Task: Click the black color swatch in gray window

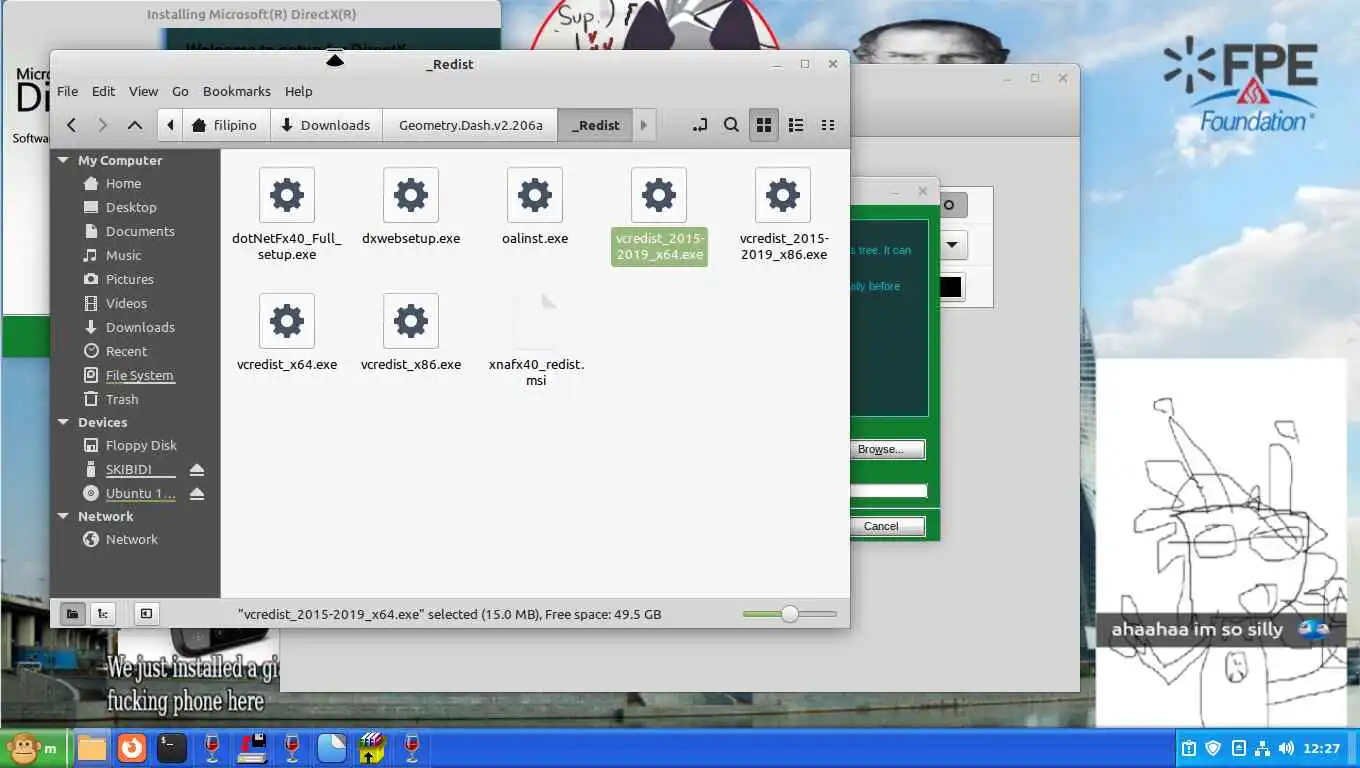Action: [951, 288]
